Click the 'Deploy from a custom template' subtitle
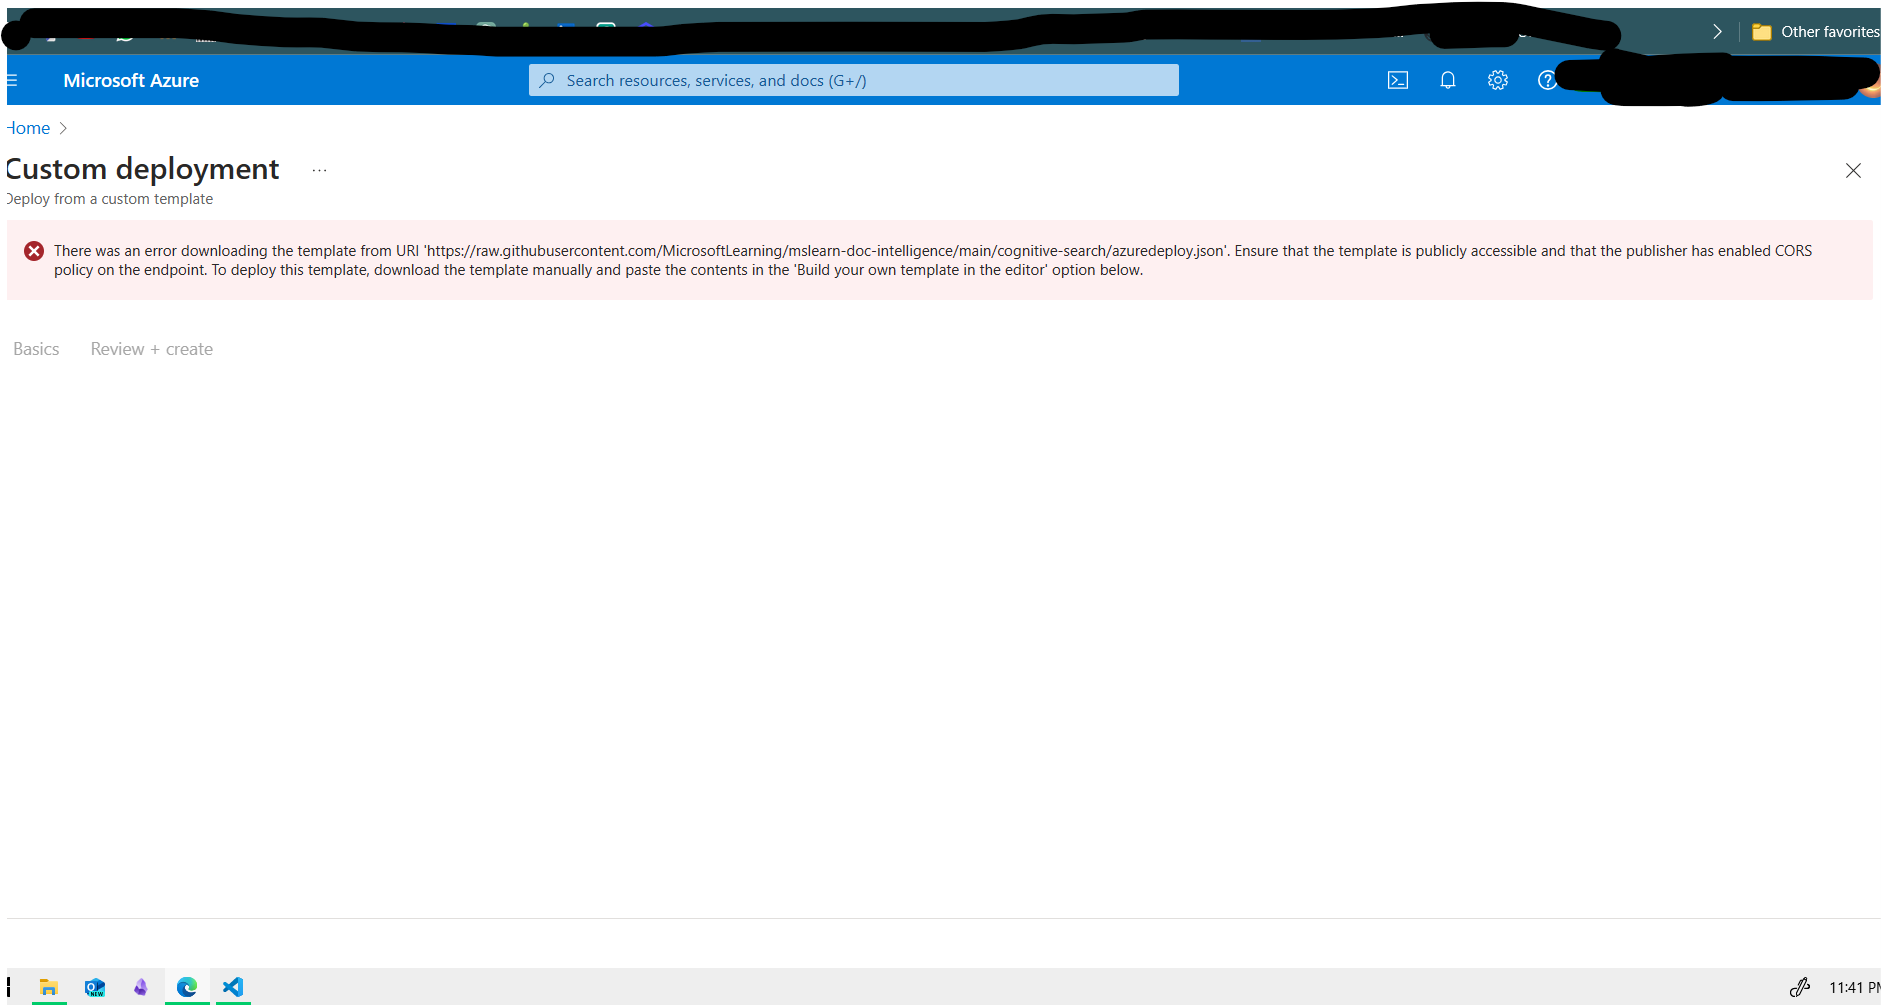 click(110, 199)
